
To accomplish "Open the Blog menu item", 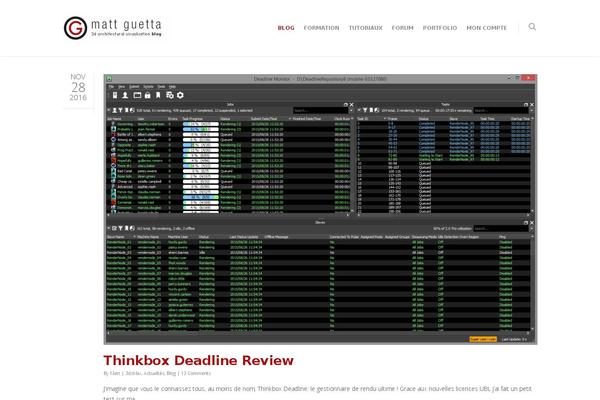I will [285, 28].
